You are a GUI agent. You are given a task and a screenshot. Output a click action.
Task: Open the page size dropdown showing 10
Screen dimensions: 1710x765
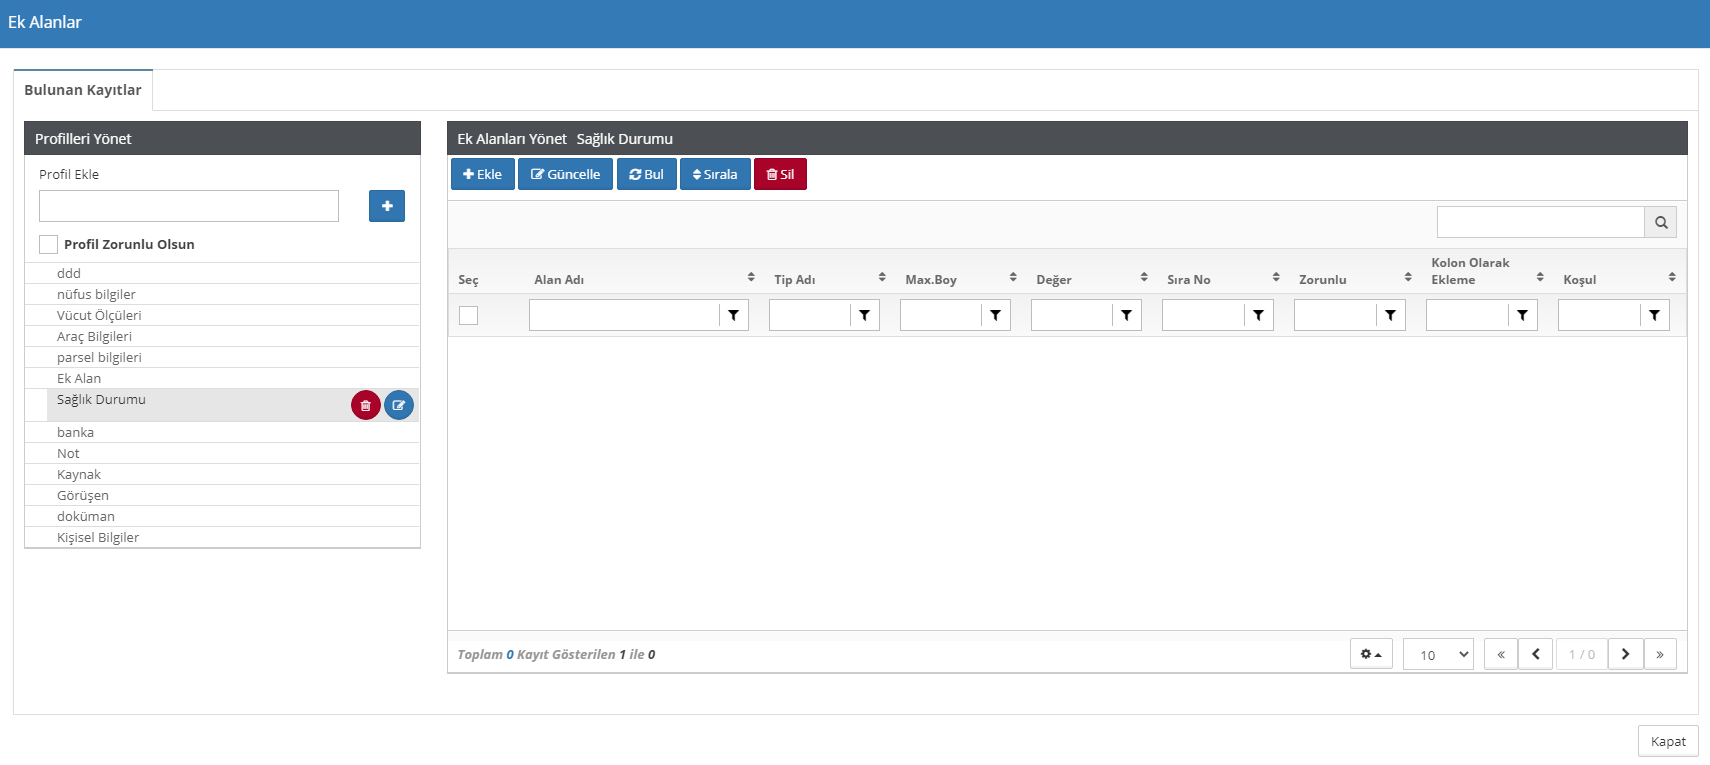1437,654
